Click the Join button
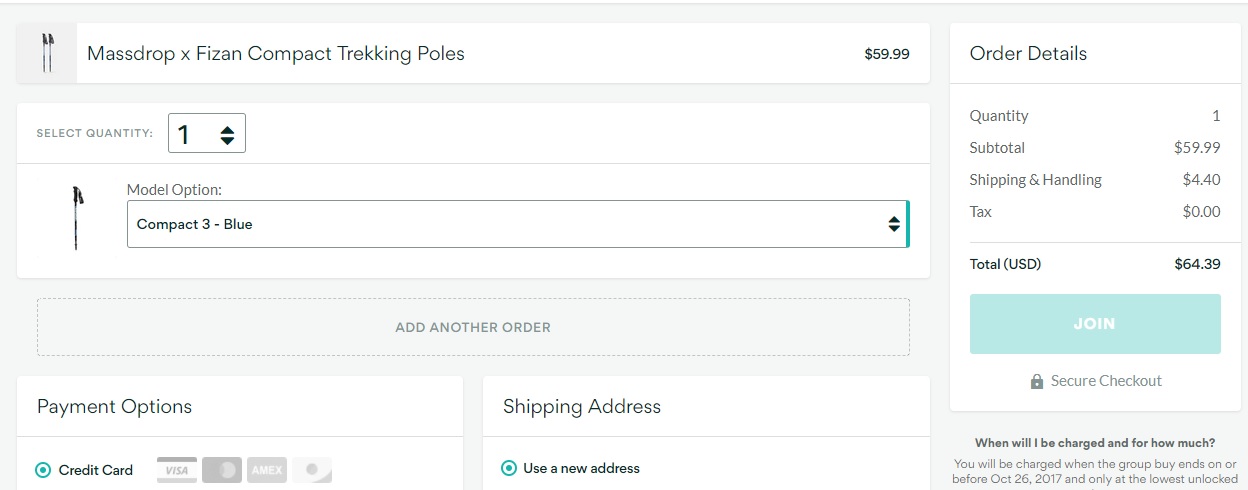 pos(1095,324)
